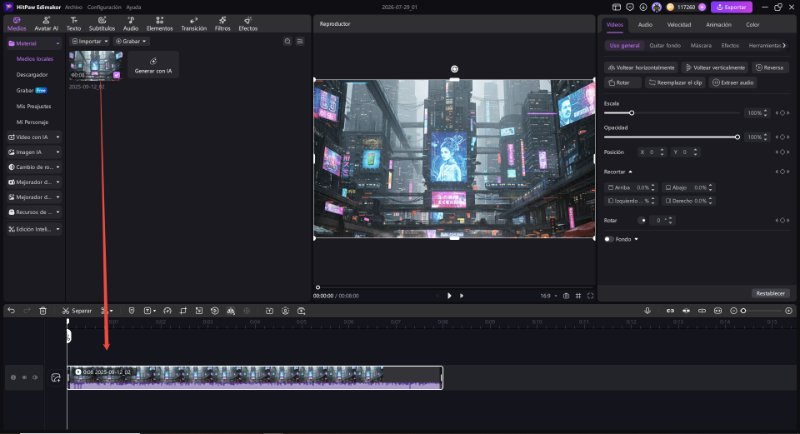Click Reemplazar el clip button
800x434 pixels.
(x=676, y=83)
